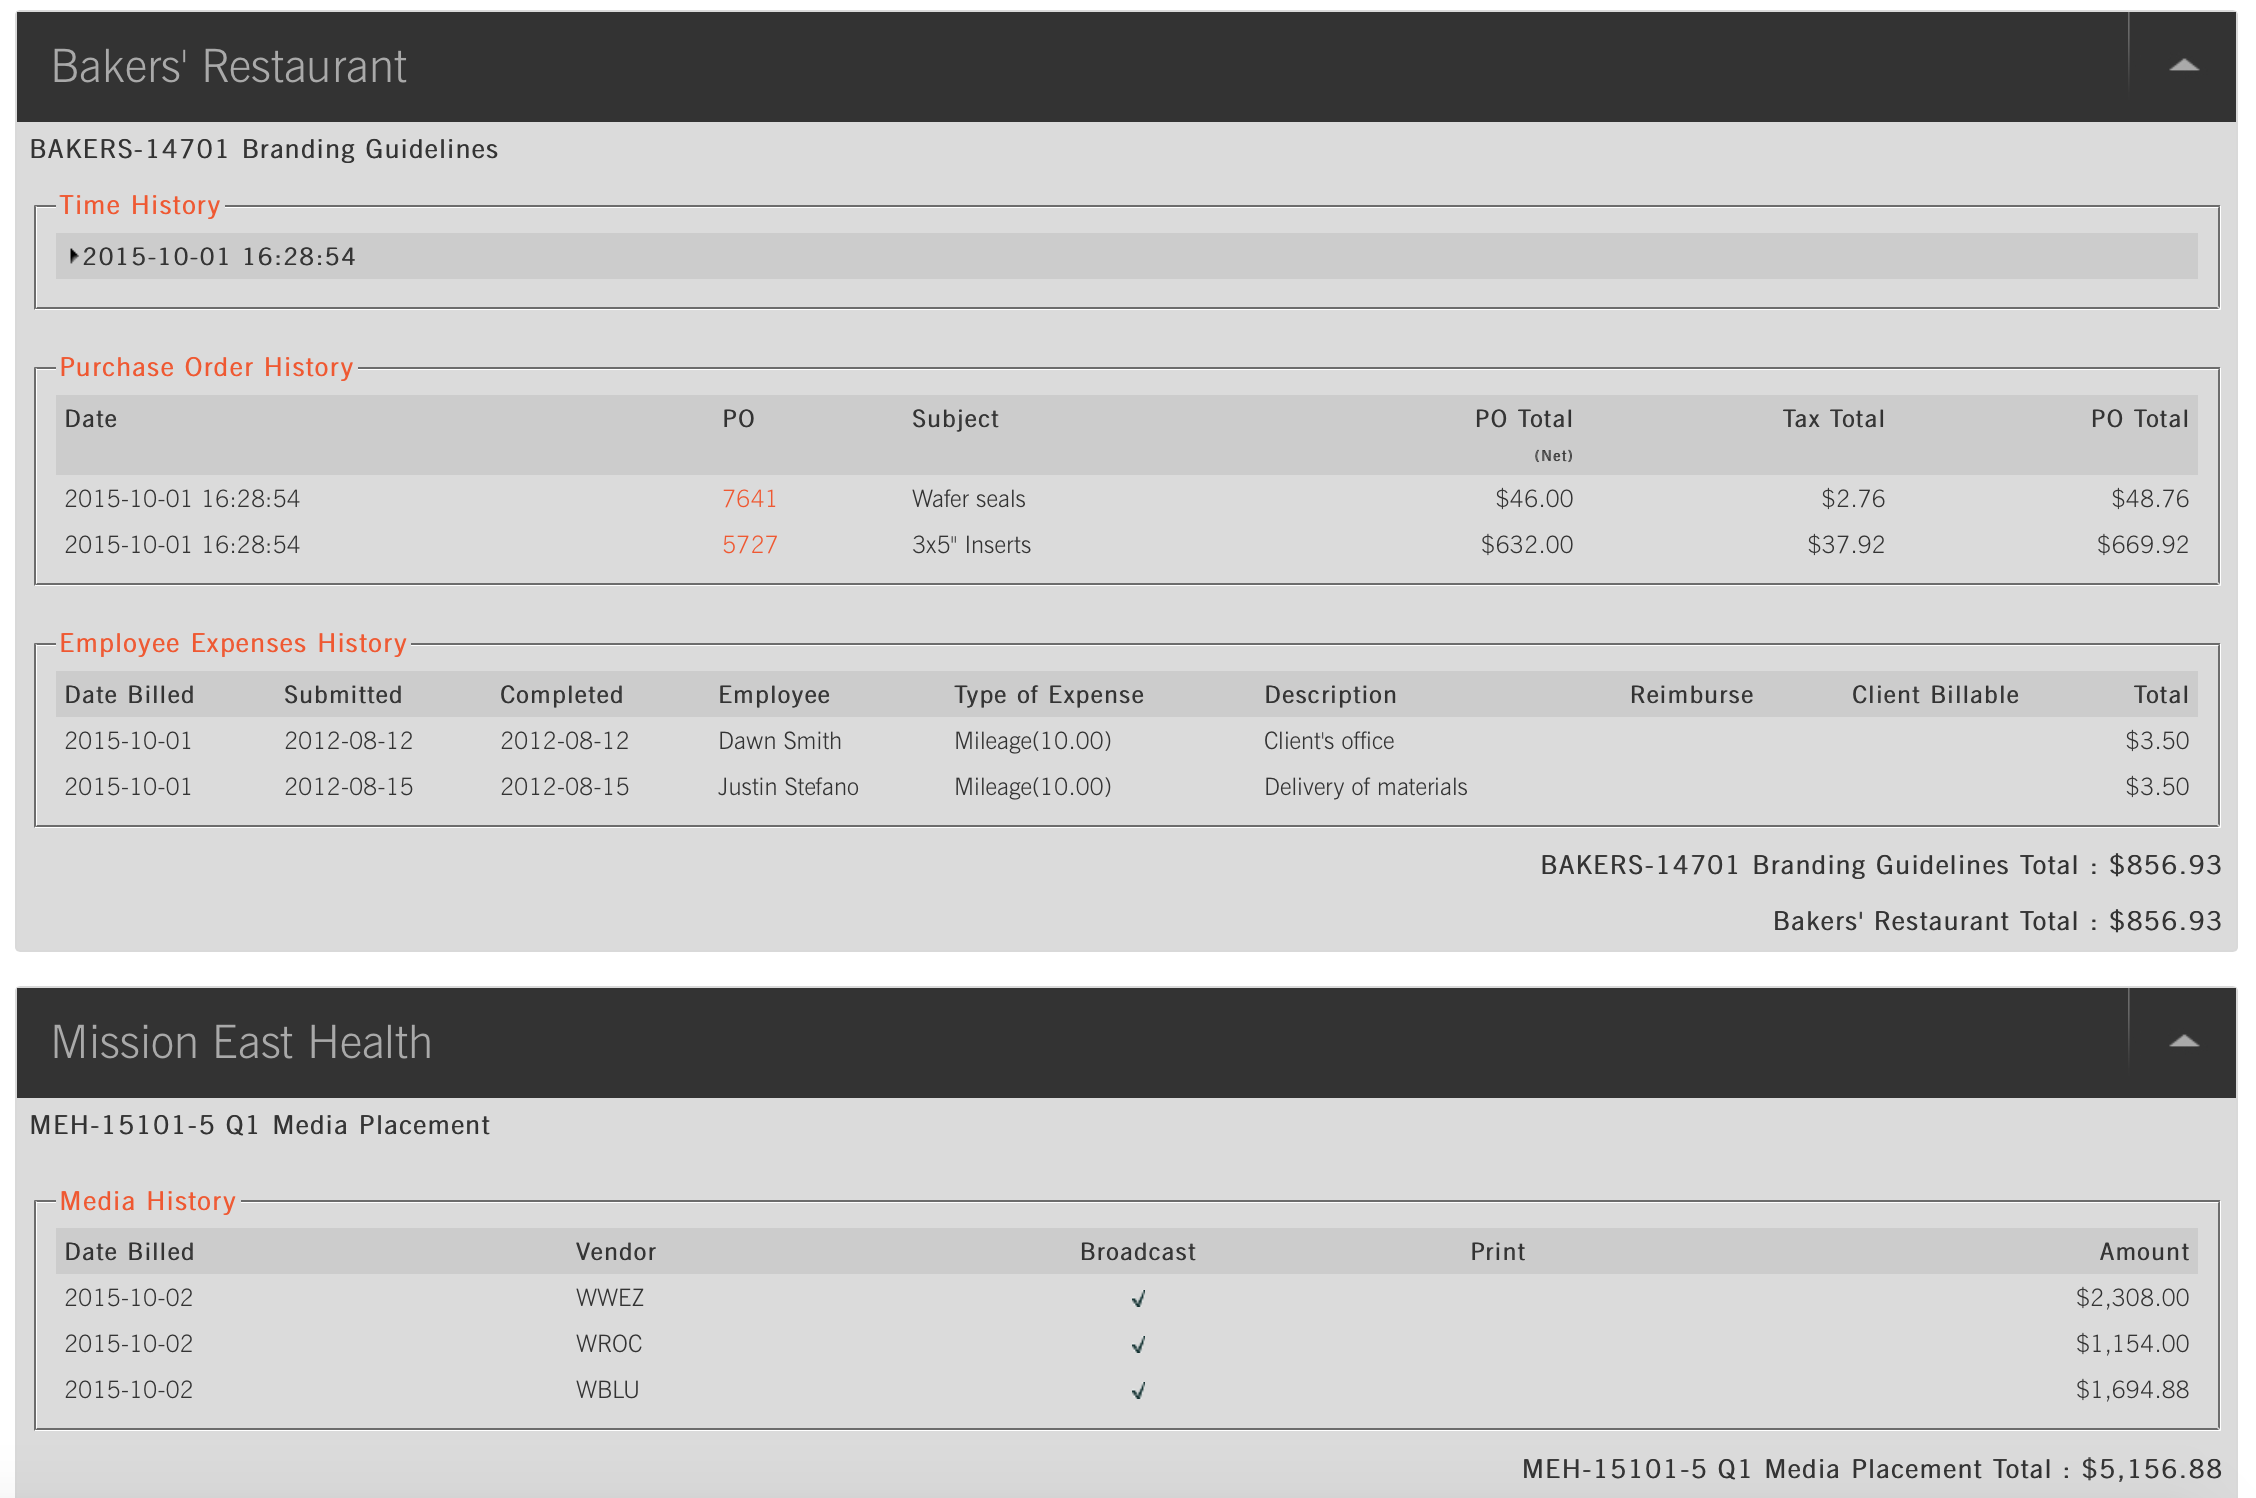The image size is (2256, 1498).
Task: Click the Bakers' Restaurant Total $856.93 line
Action: coord(1997,921)
